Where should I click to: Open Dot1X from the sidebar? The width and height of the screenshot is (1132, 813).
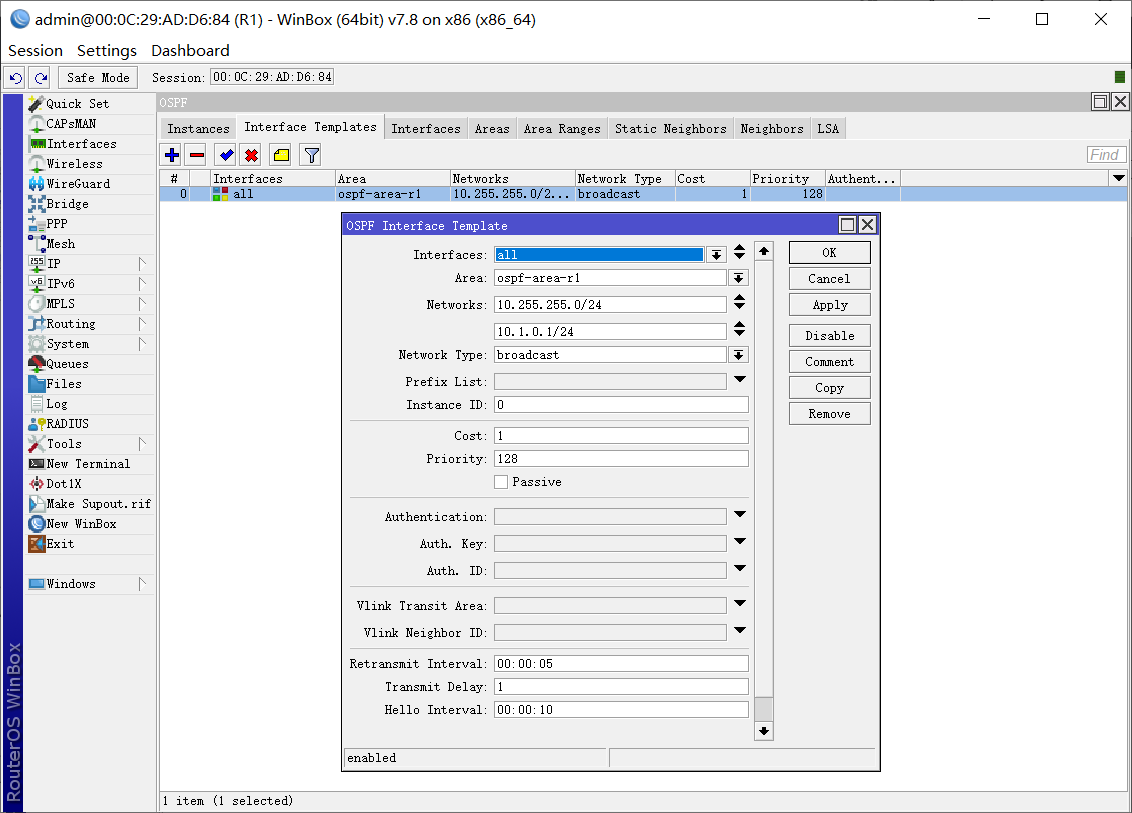[x=91, y=484]
